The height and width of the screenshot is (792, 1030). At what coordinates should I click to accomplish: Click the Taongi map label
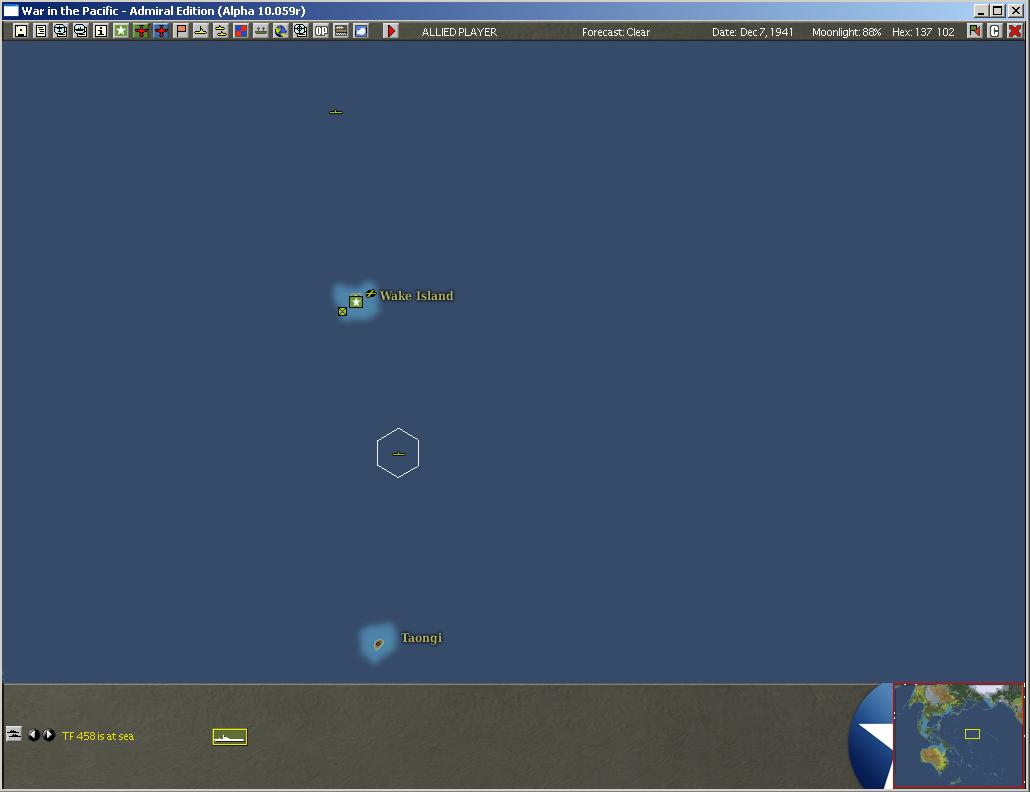point(422,638)
